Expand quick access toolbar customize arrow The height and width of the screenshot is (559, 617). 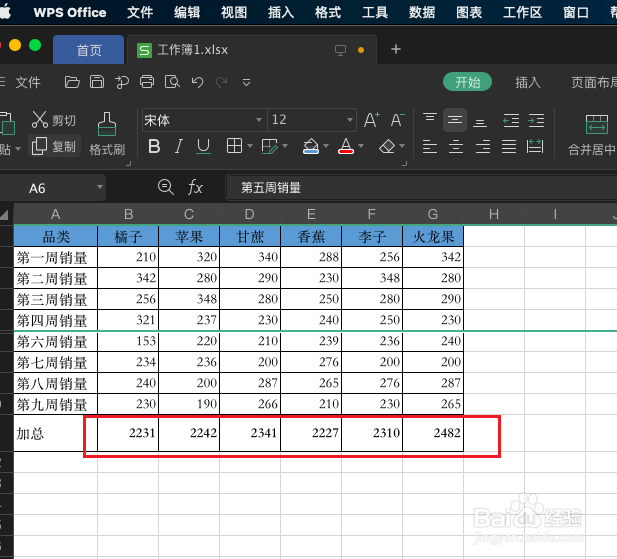[x=246, y=82]
